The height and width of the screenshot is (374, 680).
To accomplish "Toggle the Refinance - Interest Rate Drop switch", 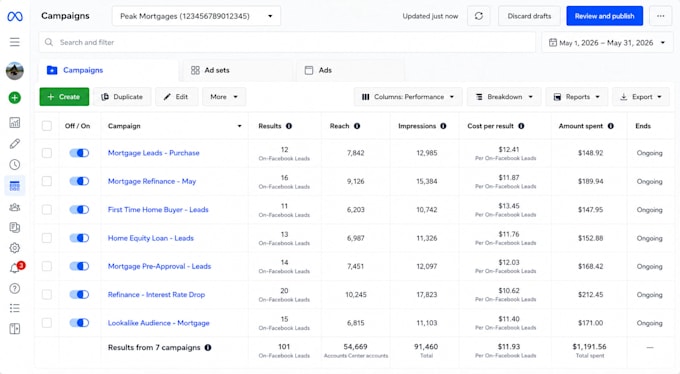I will click(x=79, y=295).
